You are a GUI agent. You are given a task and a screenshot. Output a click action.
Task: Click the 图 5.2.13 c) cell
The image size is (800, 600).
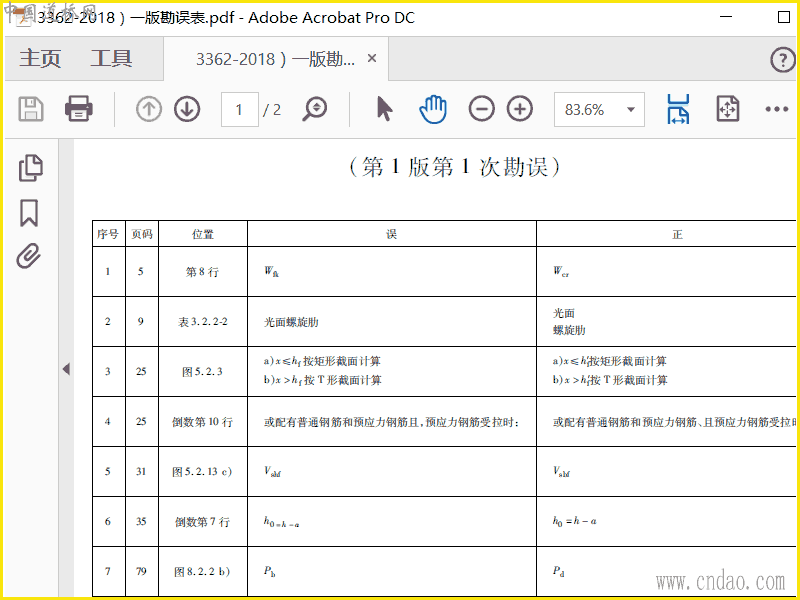tap(202, 471)
